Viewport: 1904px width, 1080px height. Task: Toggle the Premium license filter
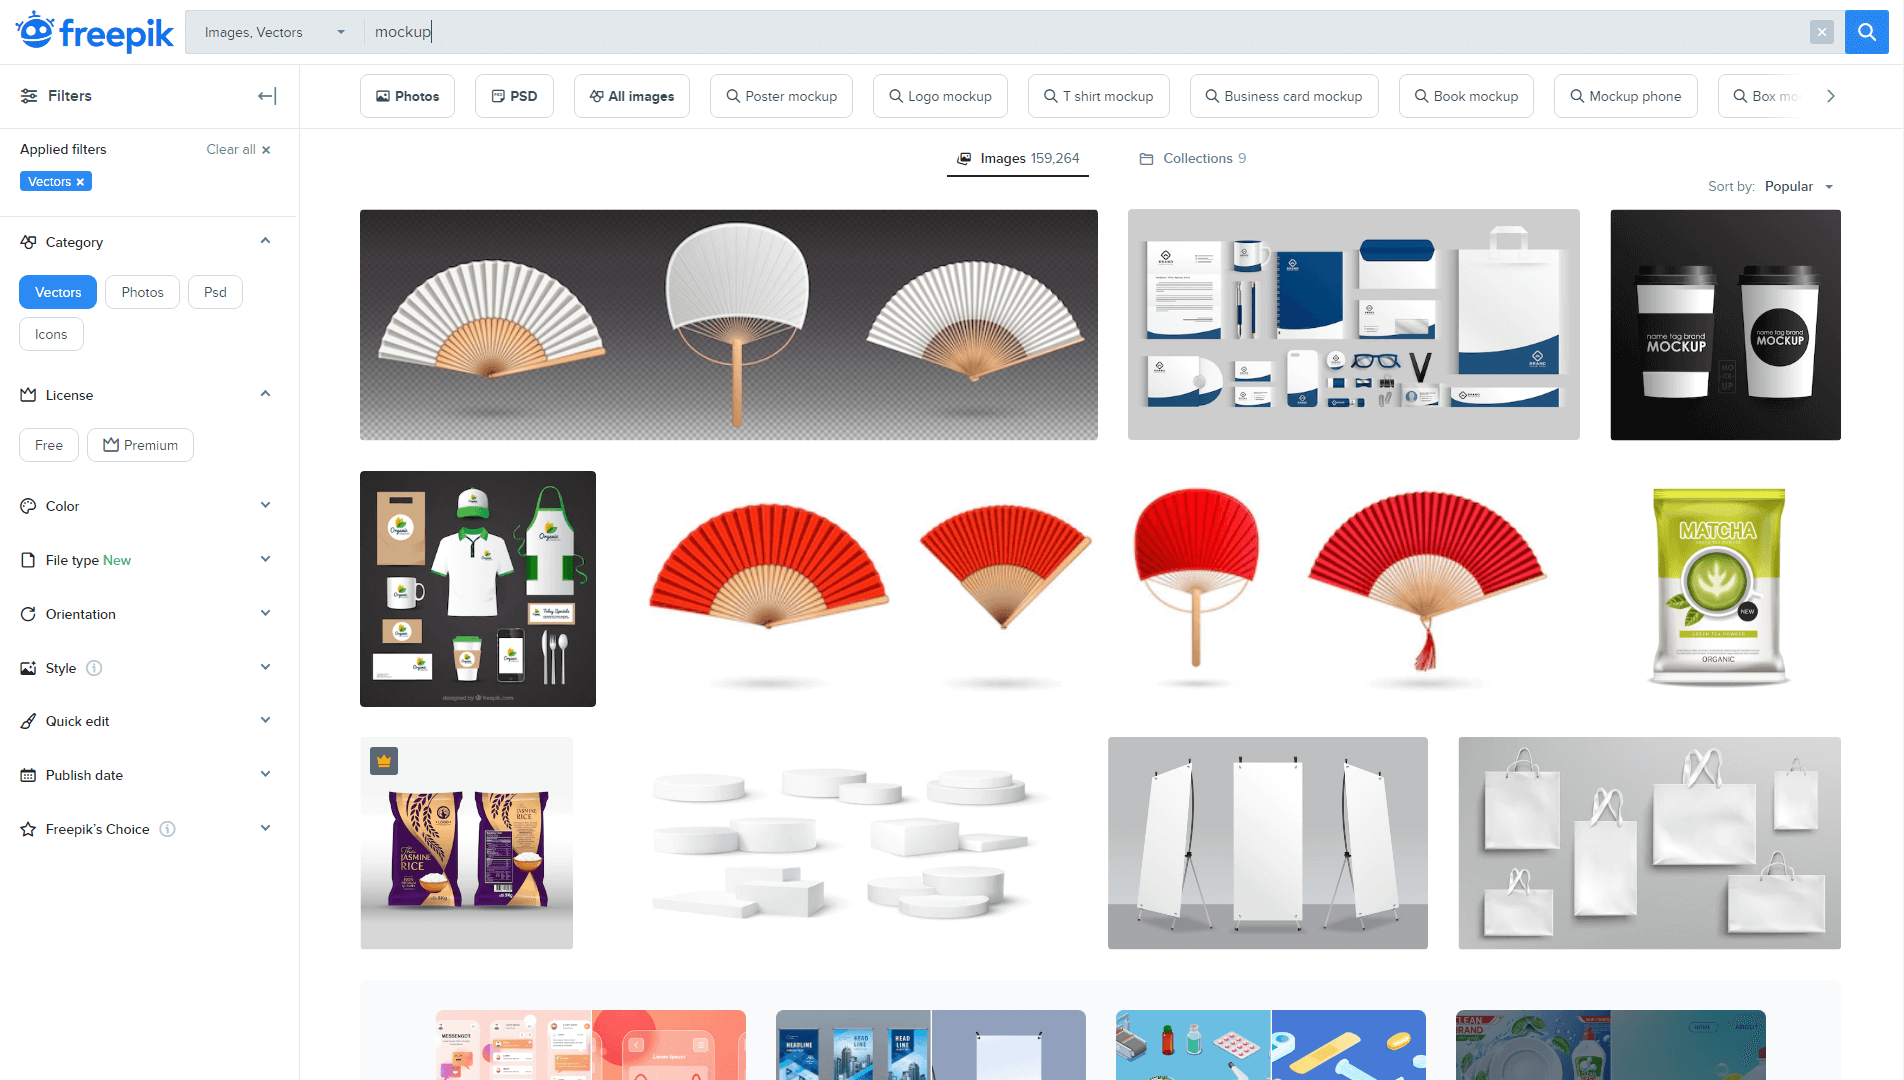pyautogui.click(x=140, y=445)
